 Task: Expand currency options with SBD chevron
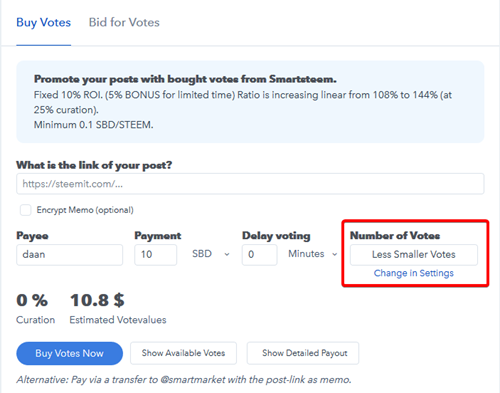point(227,254)
